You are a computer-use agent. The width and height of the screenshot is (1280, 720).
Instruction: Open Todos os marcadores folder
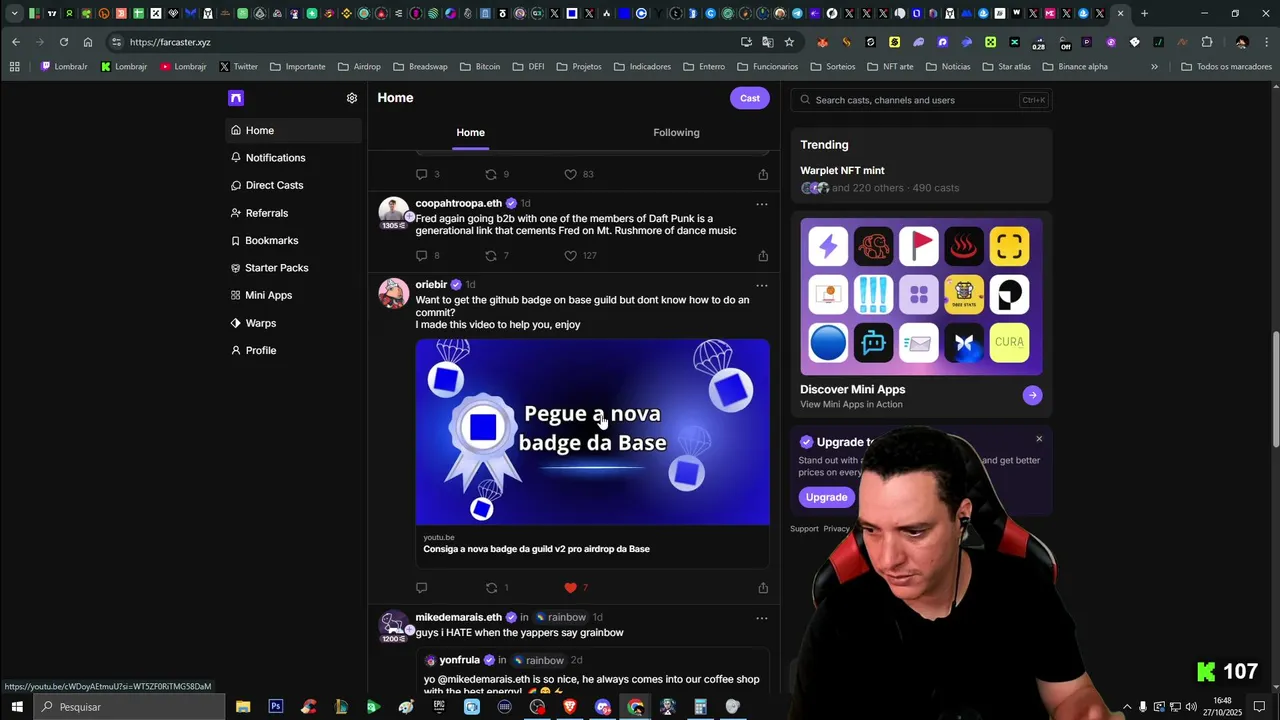(1226, 67)
